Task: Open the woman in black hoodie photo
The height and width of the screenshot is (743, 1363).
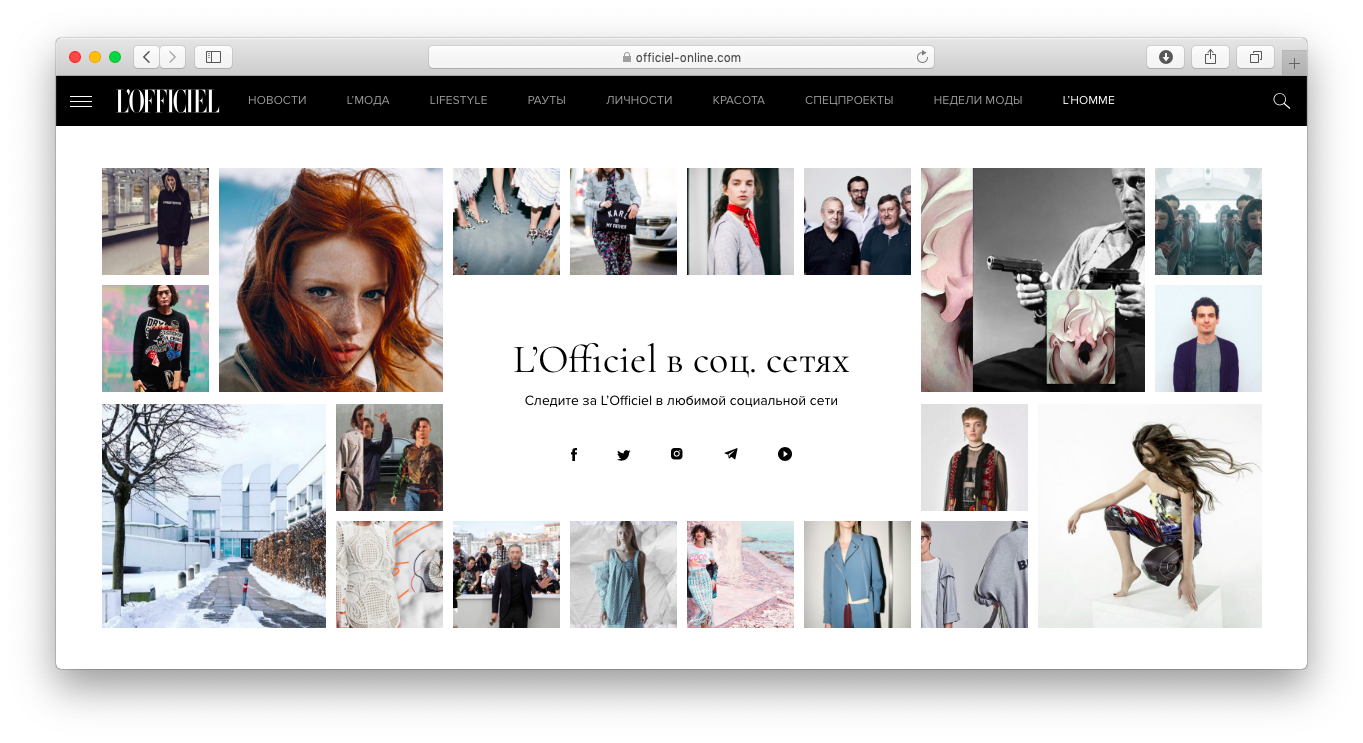Action: 155,221
